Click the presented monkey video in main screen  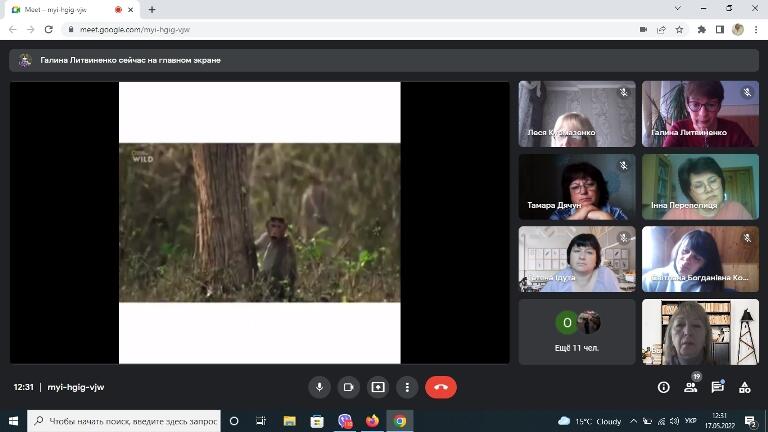[x=260, y=222]
